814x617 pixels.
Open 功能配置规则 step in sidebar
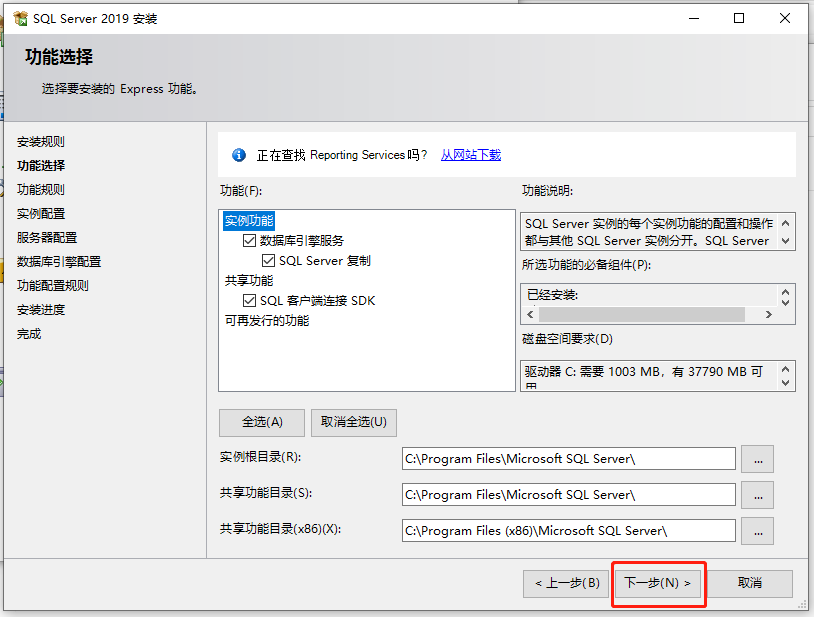click(x=52, y=285)
